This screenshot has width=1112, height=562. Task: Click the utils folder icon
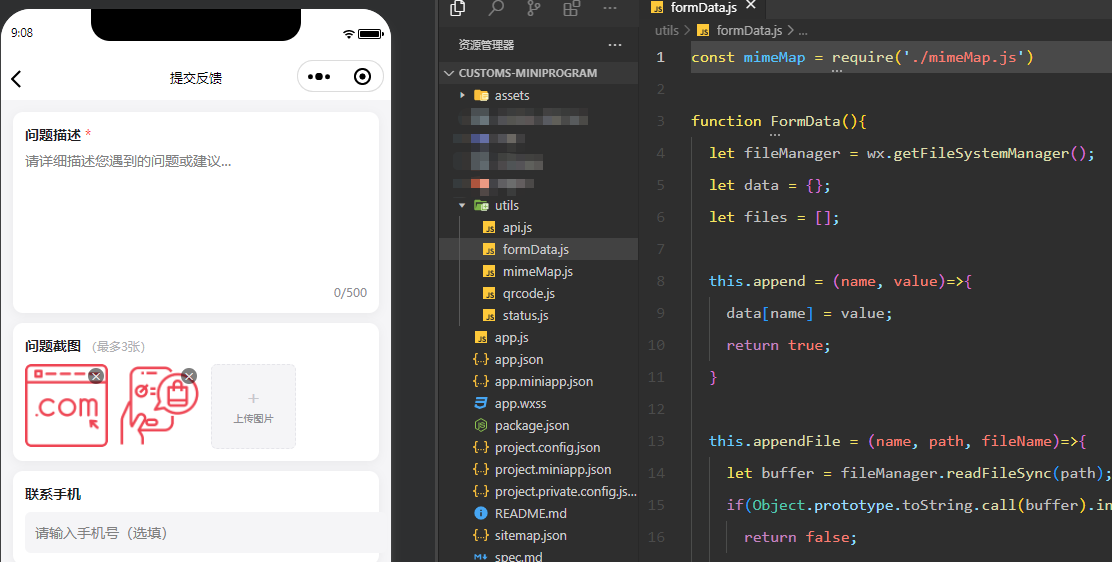click(481, 205)
